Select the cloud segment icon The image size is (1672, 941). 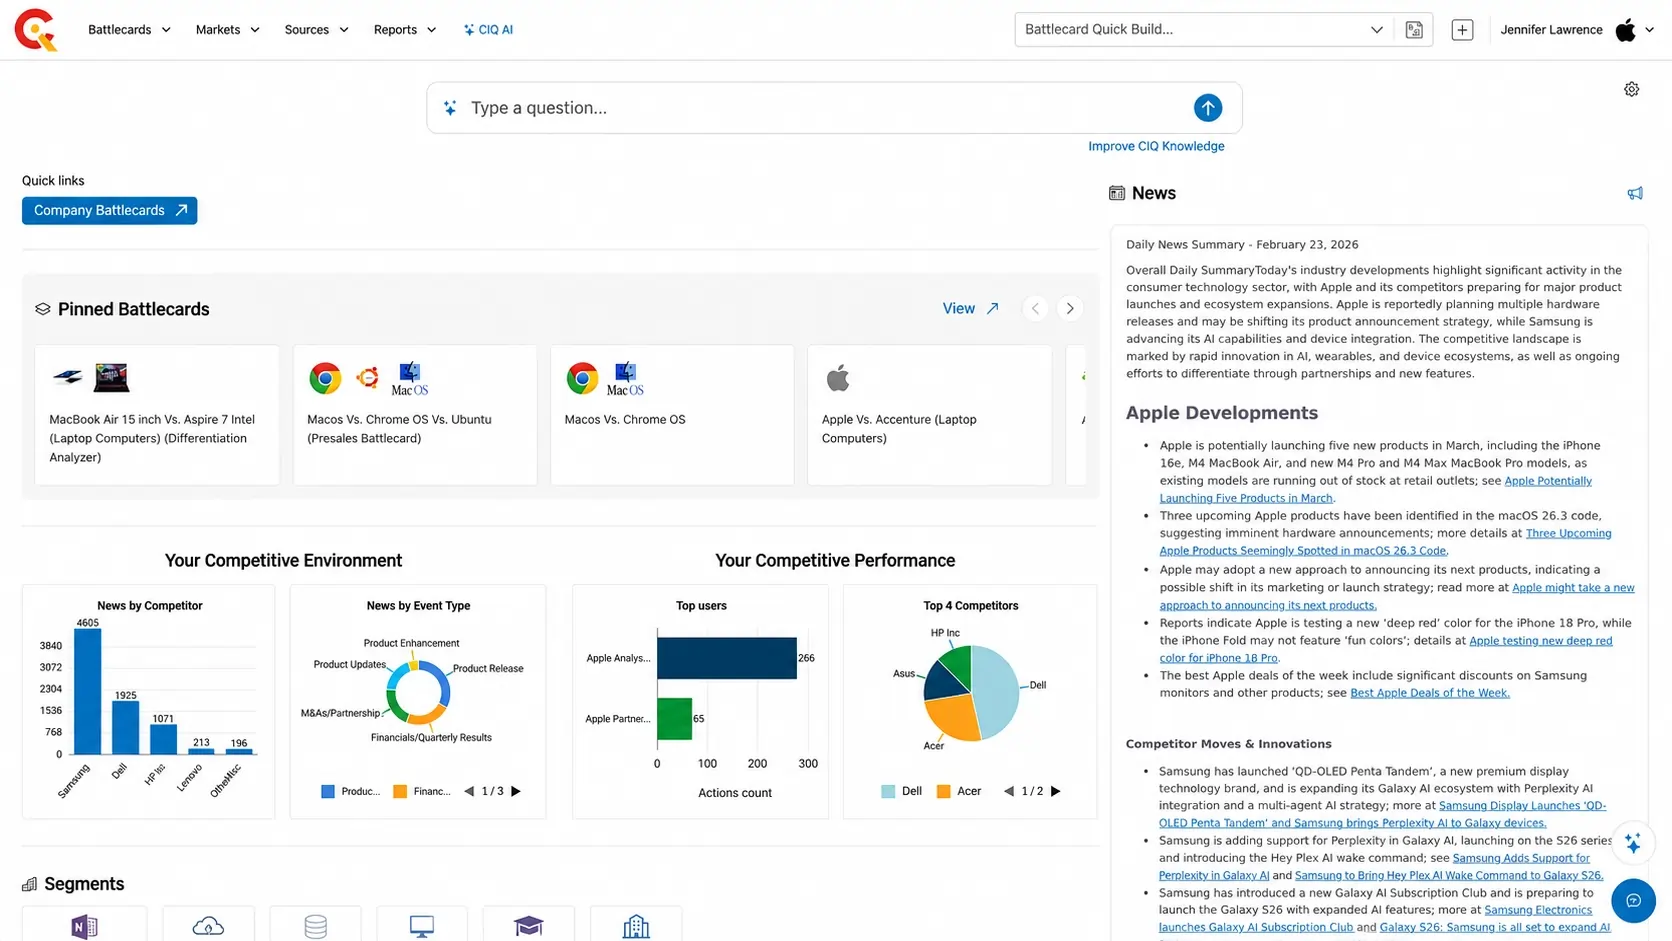(208, 927)
